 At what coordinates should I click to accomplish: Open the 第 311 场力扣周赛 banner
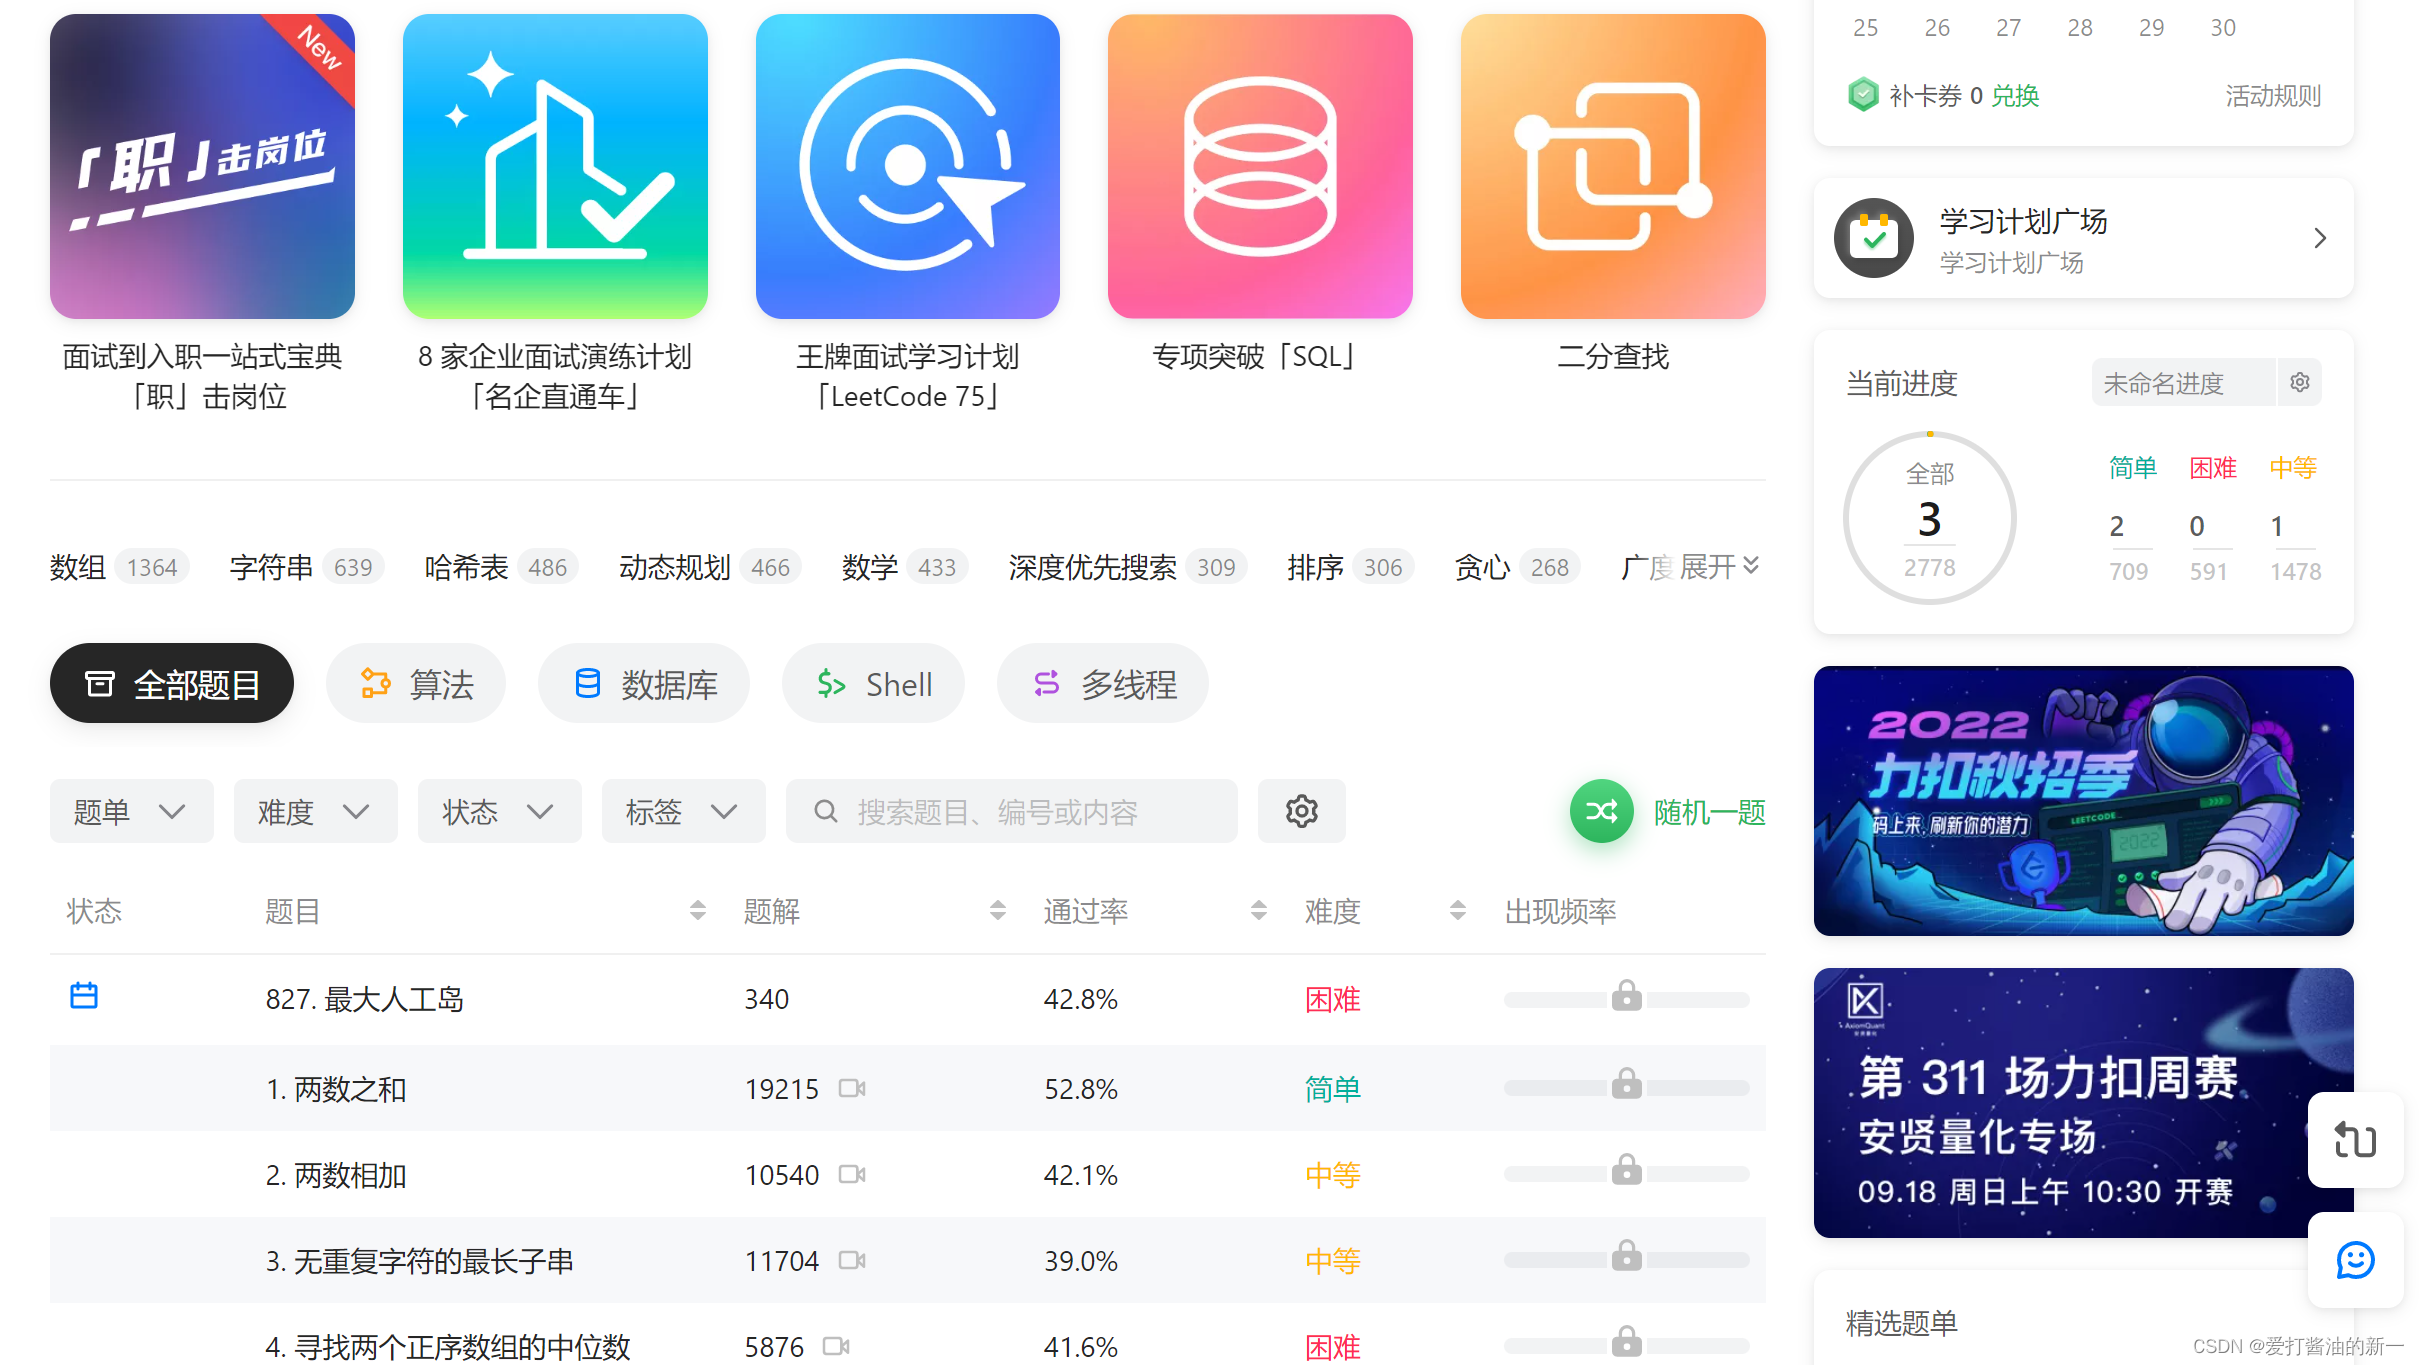click(2084, 1103)
